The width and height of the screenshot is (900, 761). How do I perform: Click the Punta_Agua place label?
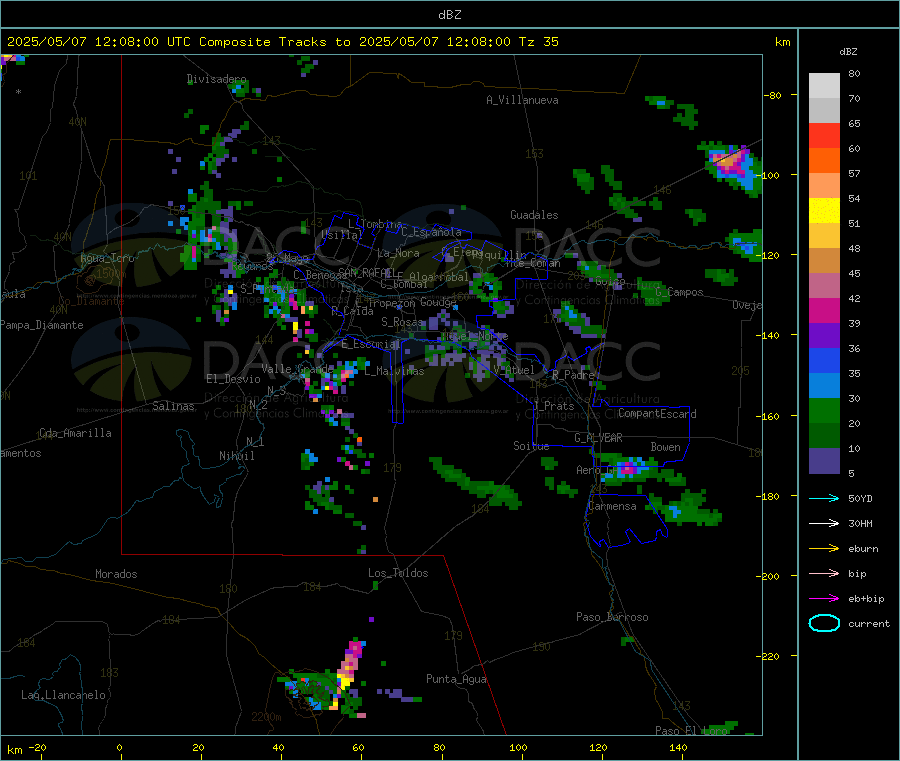point(456,679)
